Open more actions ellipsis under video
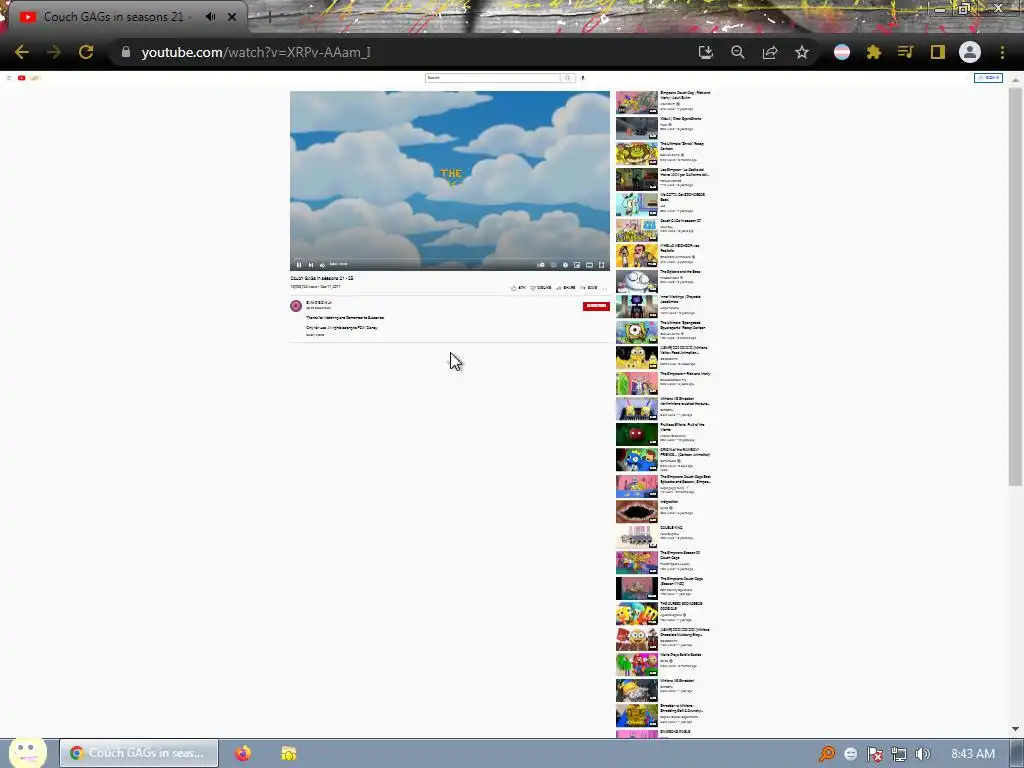 (x=605, y=287)
